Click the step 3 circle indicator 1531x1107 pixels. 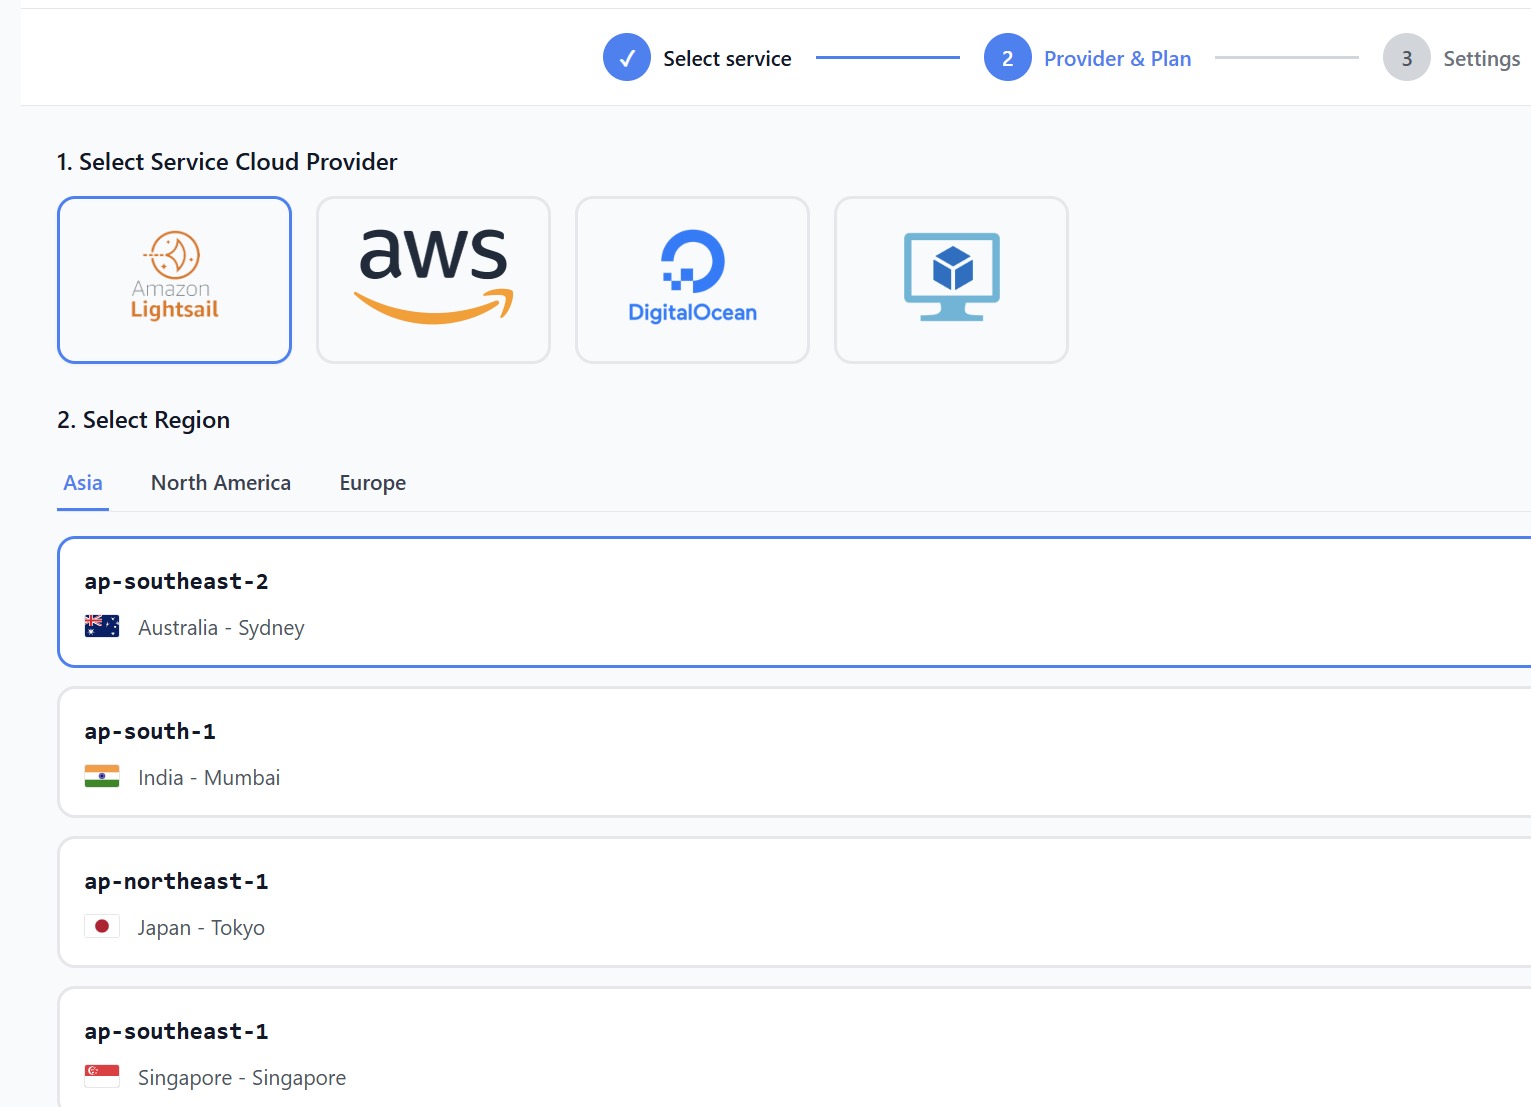click(1407, 58)
